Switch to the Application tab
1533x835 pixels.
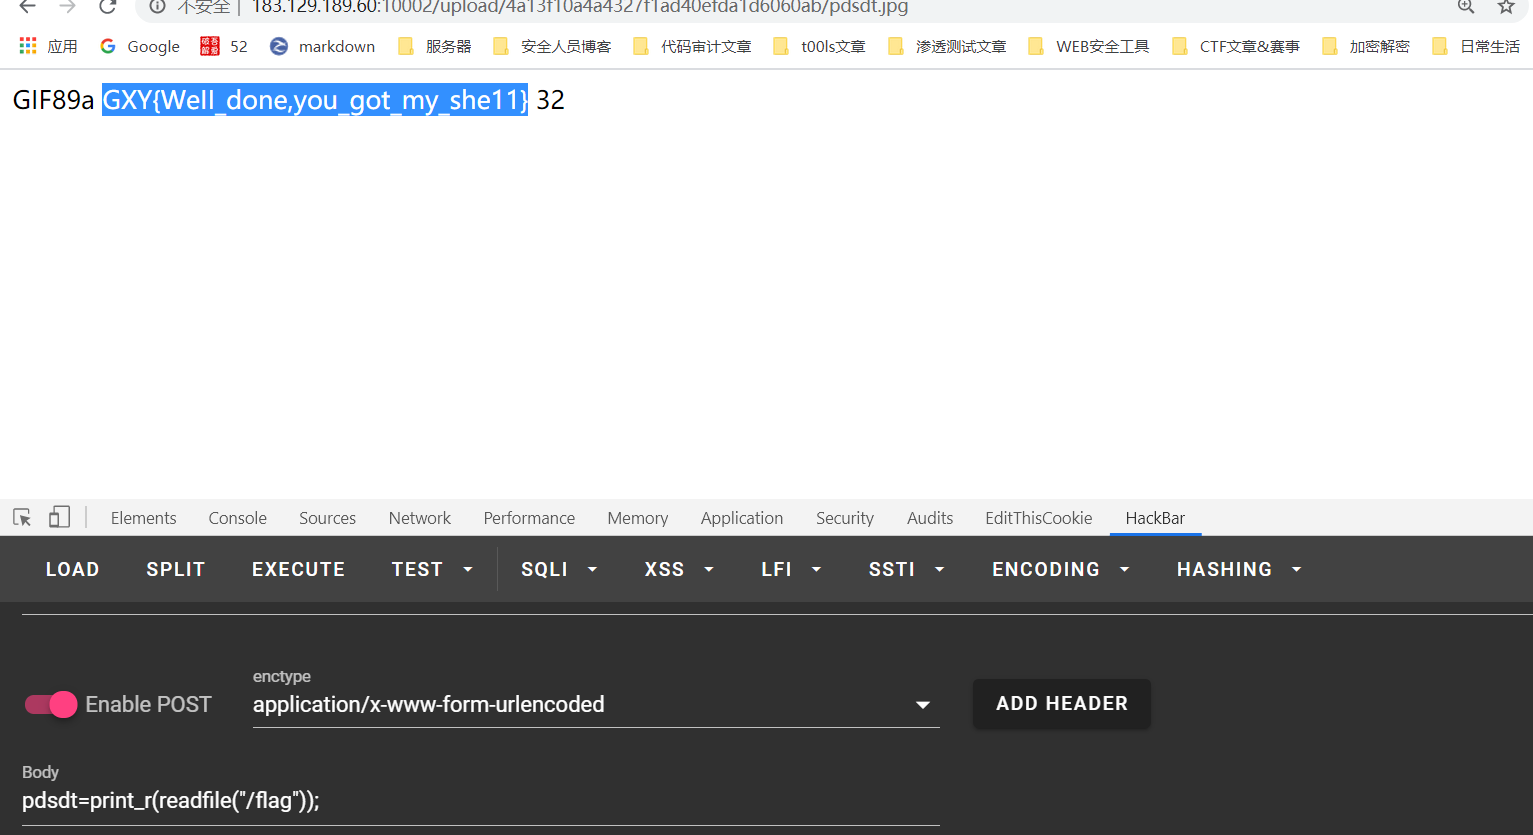(742, 518)
